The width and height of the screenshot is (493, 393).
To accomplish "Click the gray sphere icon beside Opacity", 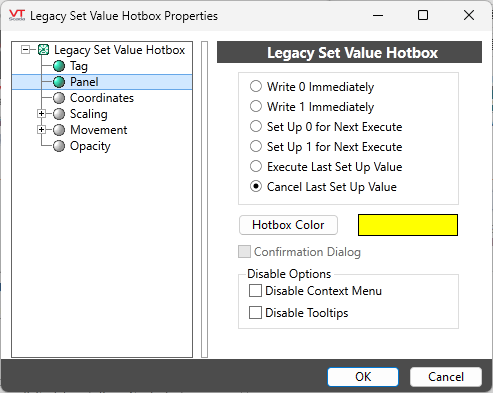I will pyautogui.click(x=59, y=146).
